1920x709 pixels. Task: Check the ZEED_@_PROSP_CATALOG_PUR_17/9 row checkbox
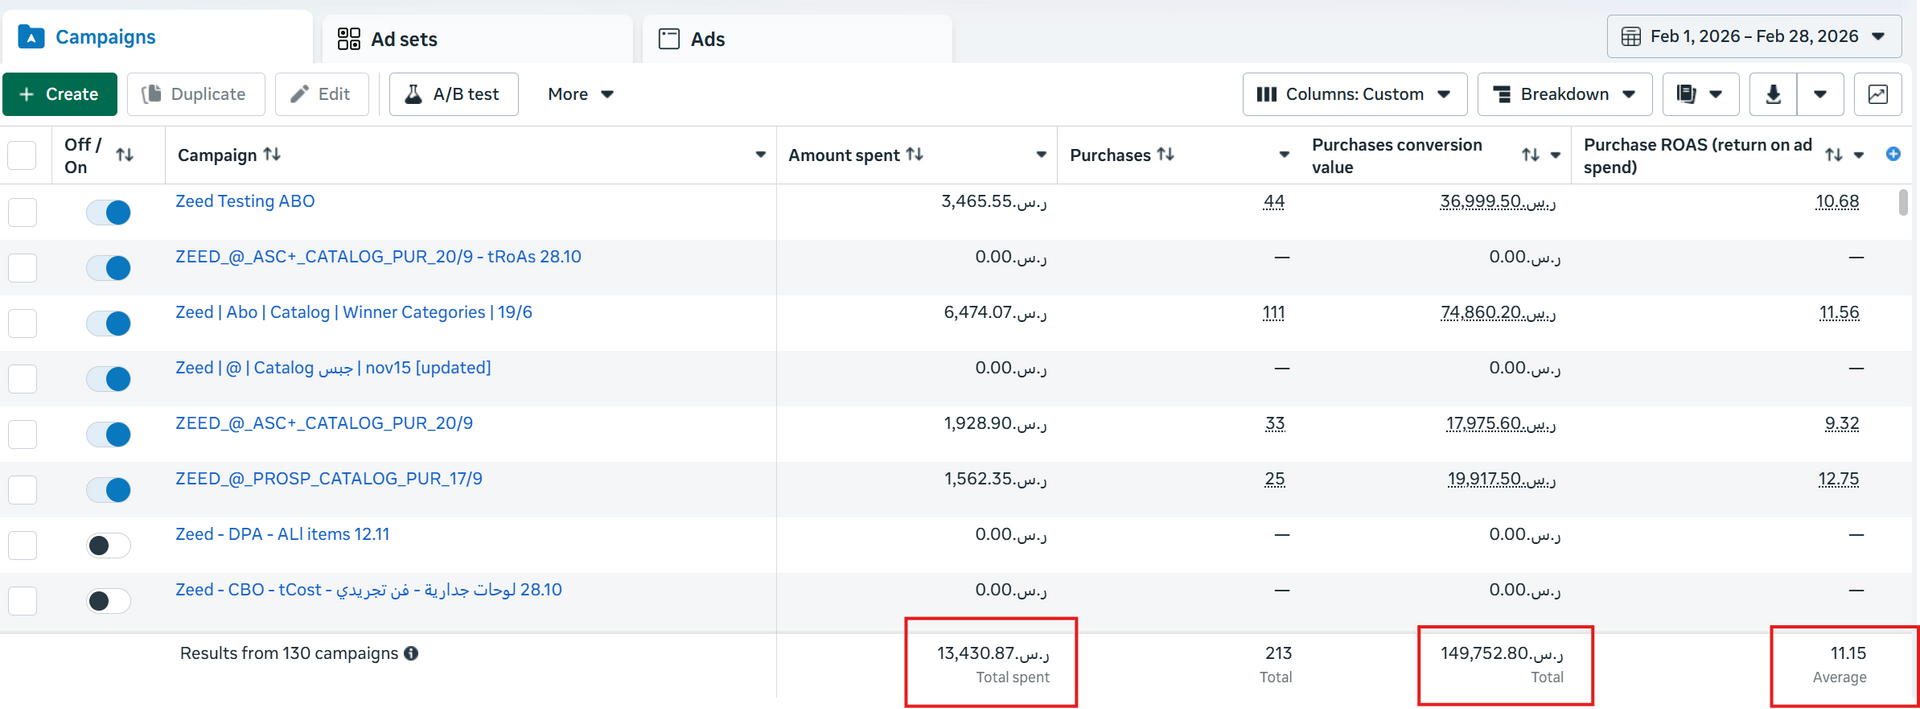[x=22, y=490]
